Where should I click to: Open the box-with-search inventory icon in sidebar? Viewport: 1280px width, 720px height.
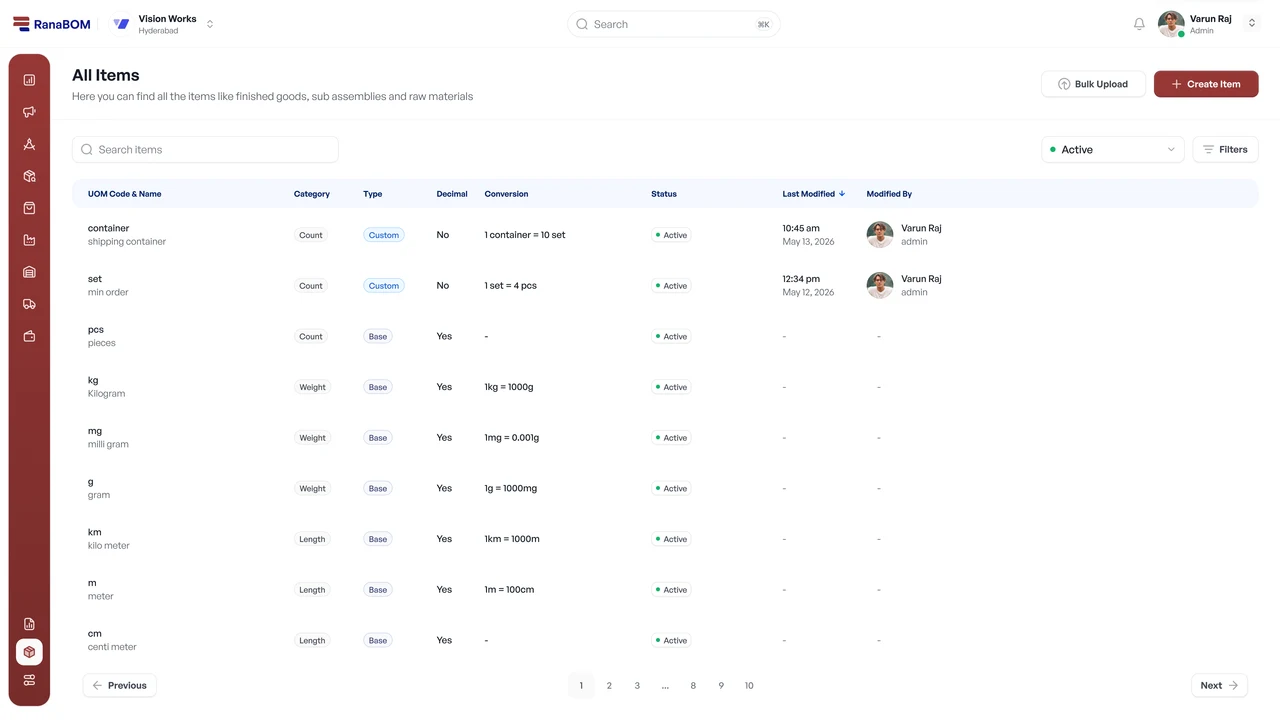point(29,176)
